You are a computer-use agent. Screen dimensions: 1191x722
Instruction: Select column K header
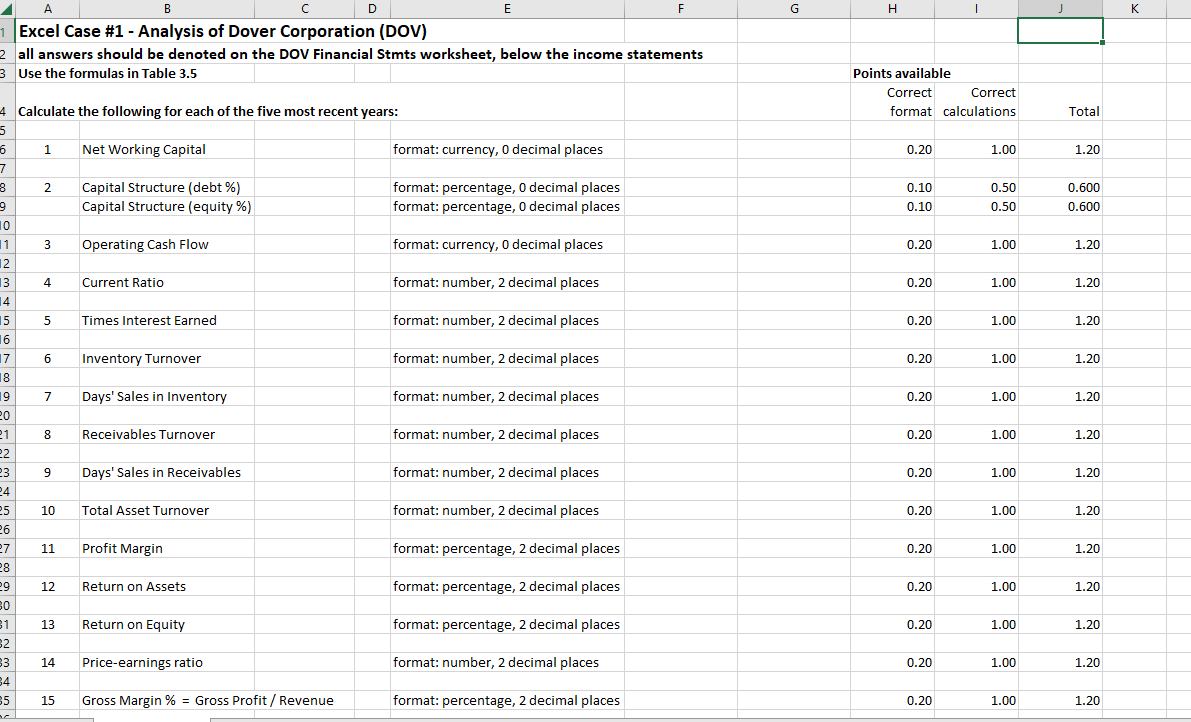[x=1134, y=9]
